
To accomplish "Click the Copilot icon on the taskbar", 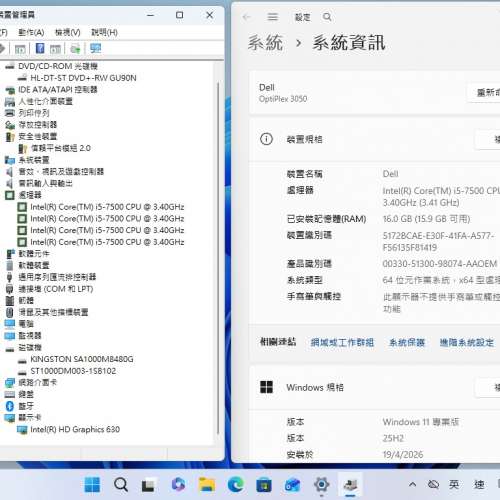I will coord(178,484).
